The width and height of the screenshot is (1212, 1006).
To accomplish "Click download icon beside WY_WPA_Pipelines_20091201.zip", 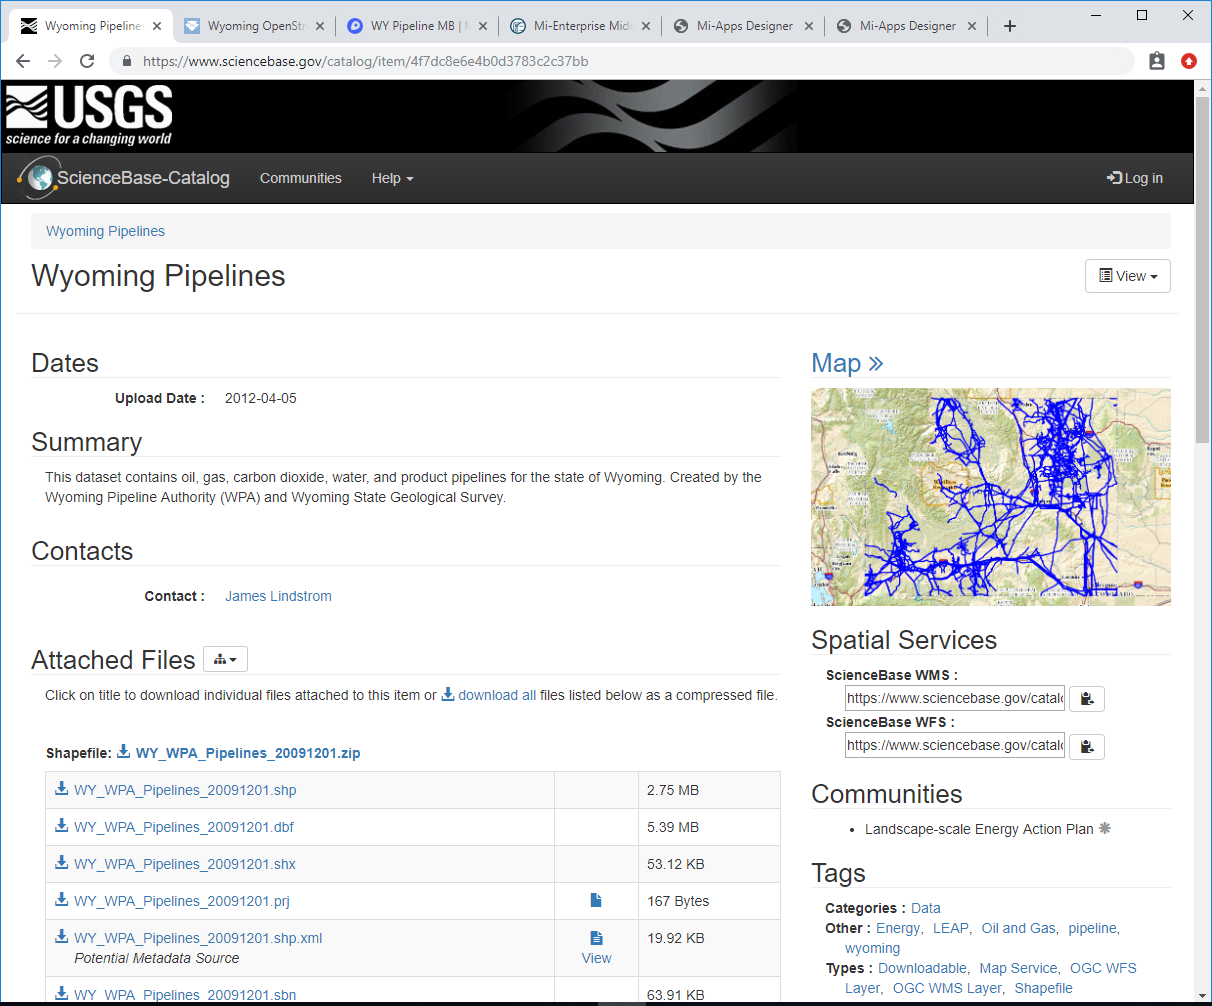I will click(x=124, y=752).
